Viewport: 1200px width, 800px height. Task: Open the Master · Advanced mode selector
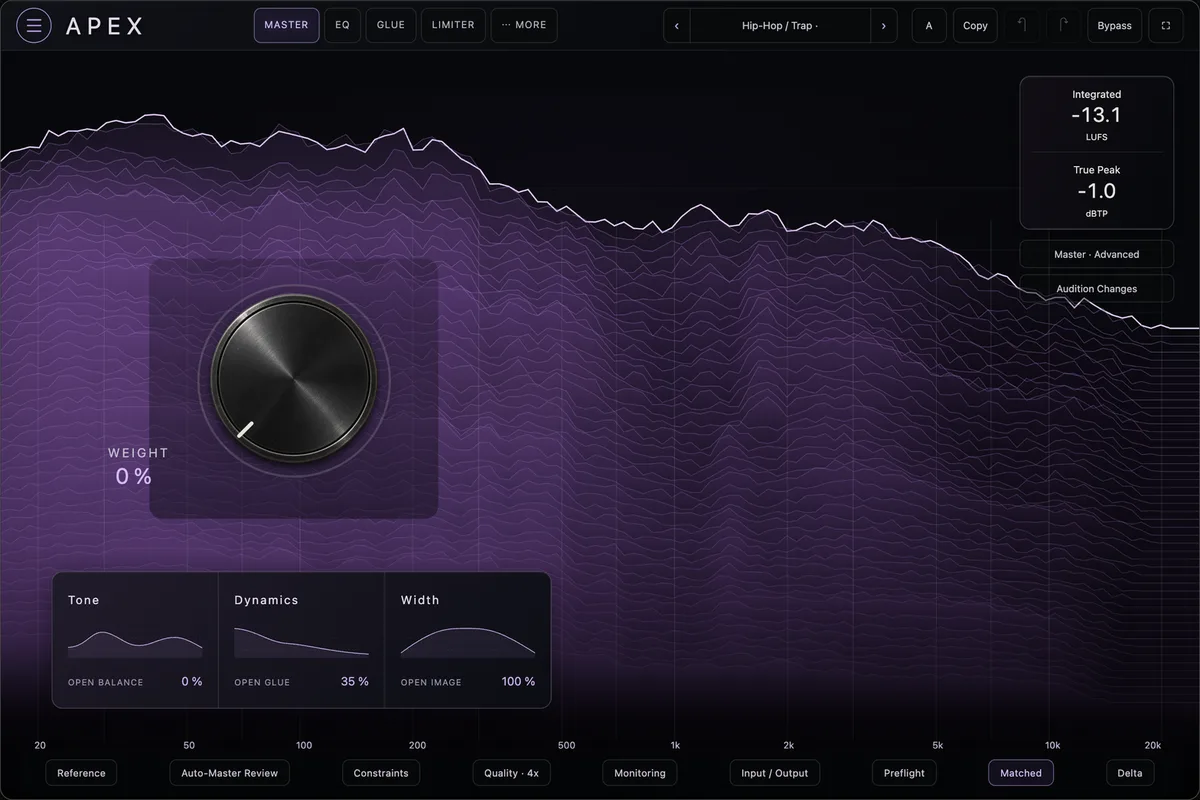[1097, 254]
